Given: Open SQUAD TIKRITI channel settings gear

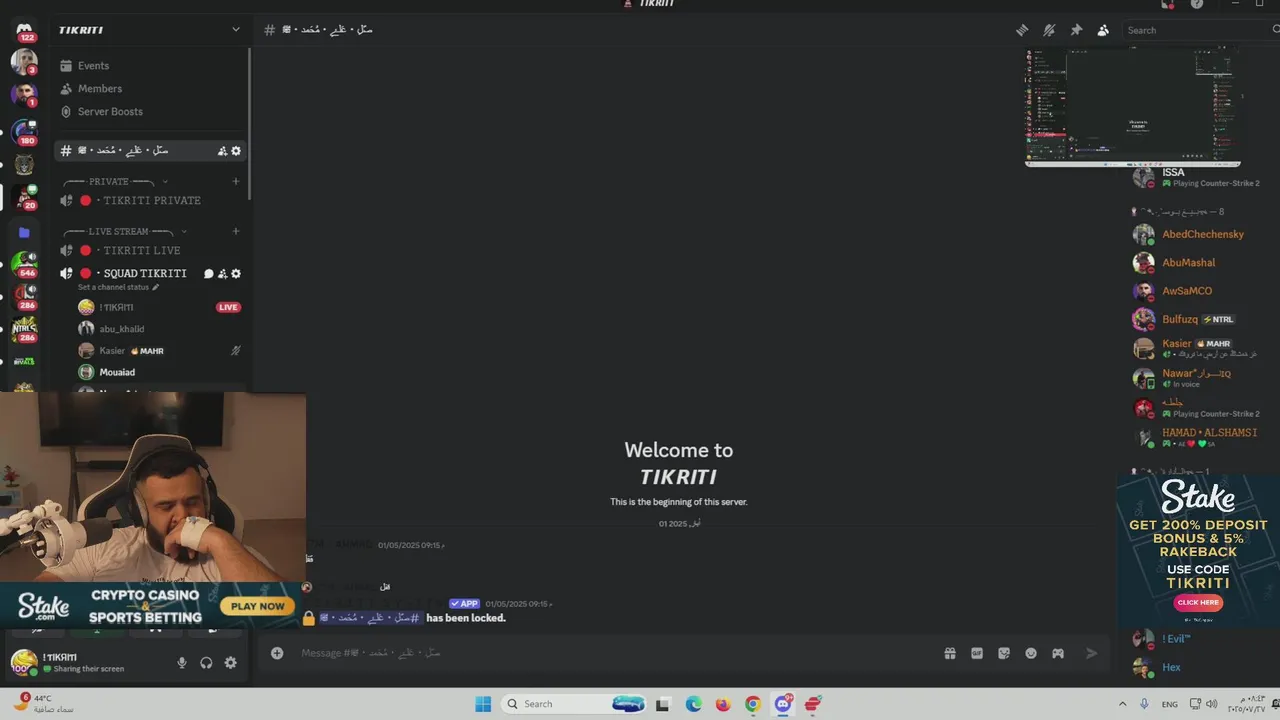Looking at the screenshot, I should click(x=236, y=274).
